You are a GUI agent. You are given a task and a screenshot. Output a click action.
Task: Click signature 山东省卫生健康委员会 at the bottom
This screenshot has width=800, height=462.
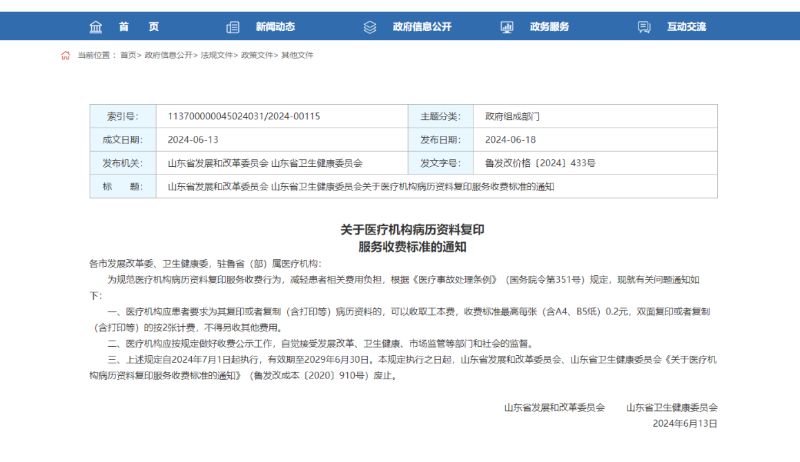point(672,407)
